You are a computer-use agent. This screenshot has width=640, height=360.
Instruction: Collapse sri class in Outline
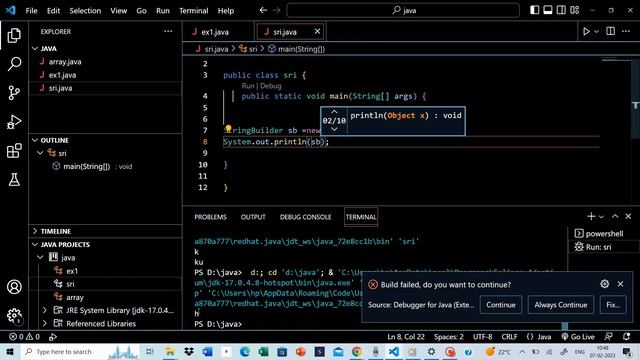click(x=40, y=153)
